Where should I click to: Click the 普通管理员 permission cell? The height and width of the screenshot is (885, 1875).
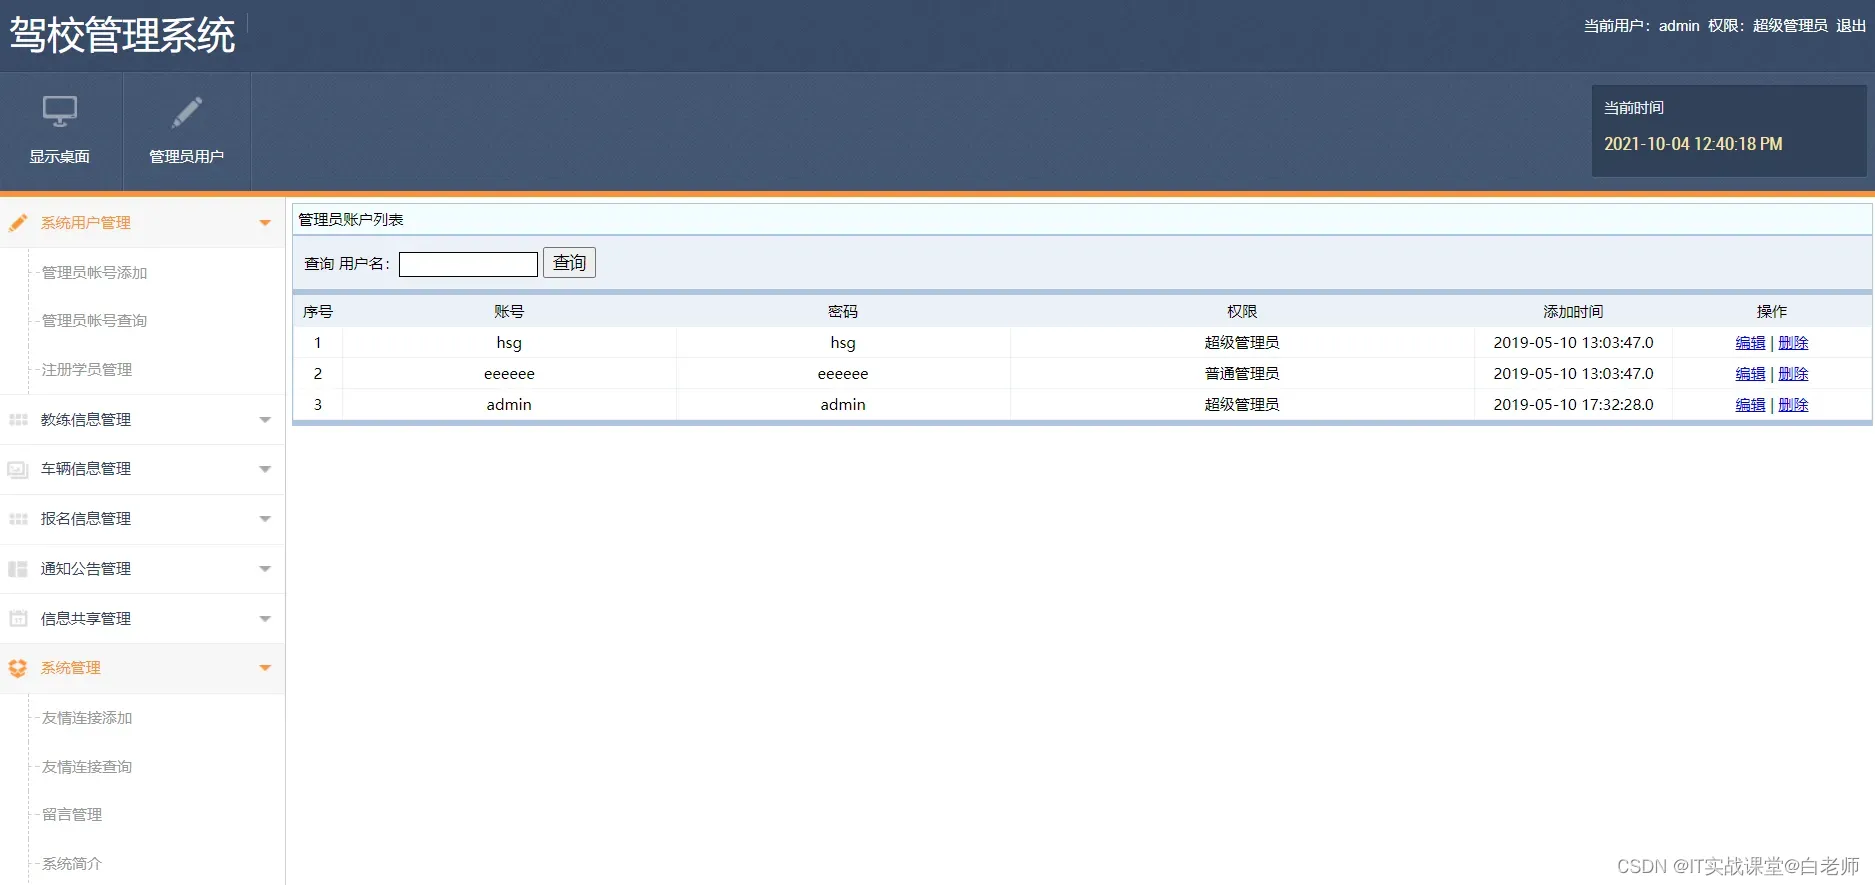[x=1242, y=374]
